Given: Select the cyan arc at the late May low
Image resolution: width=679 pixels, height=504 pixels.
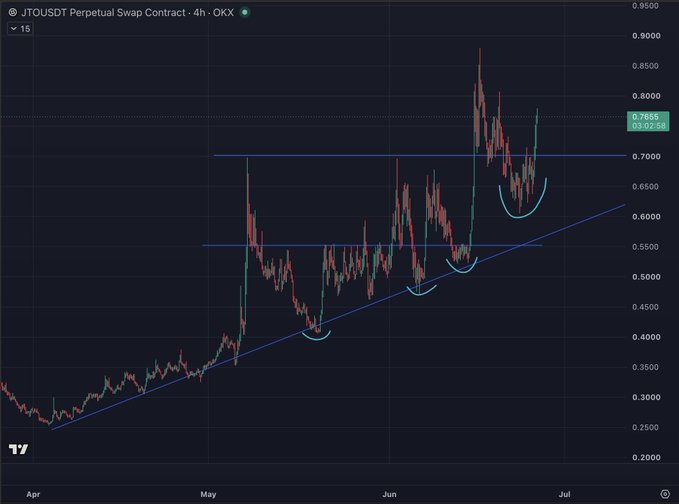Looking at the screenshot, I should [x=317, y=337].
